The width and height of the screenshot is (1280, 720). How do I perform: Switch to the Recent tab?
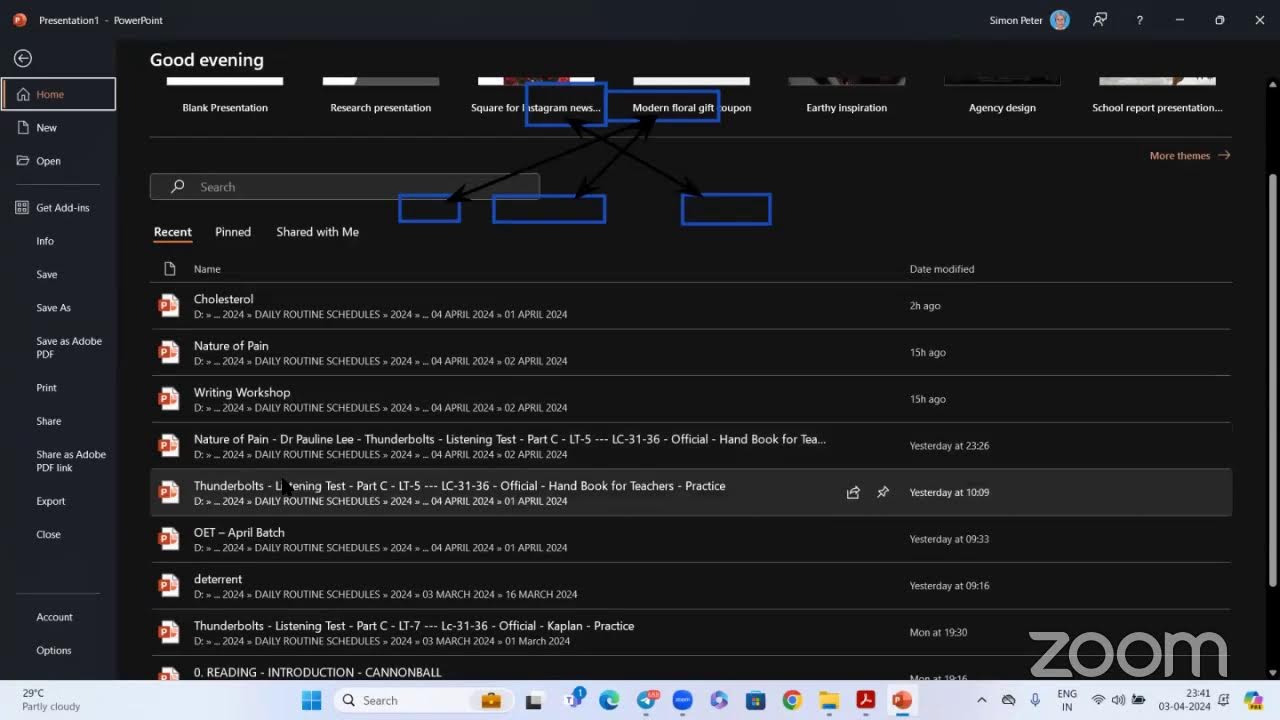tap(172, 232)
